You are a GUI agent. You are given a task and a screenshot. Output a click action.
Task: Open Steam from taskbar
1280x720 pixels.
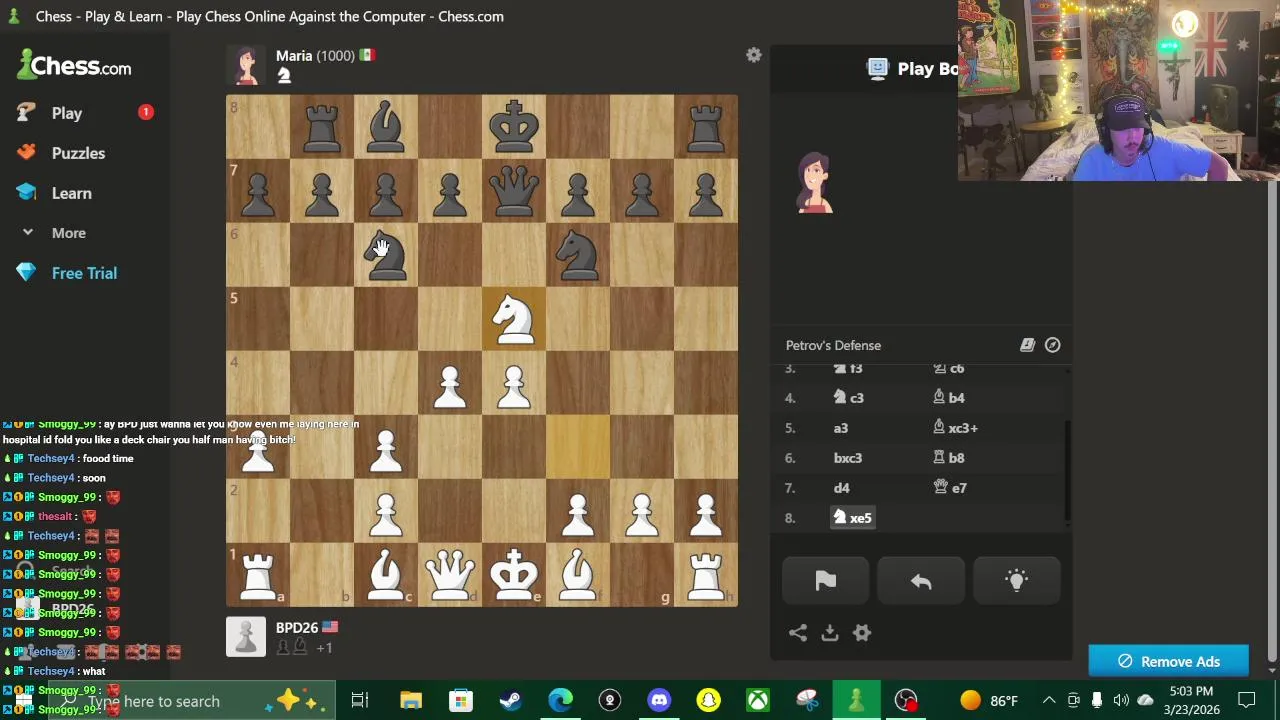point(510,700)
